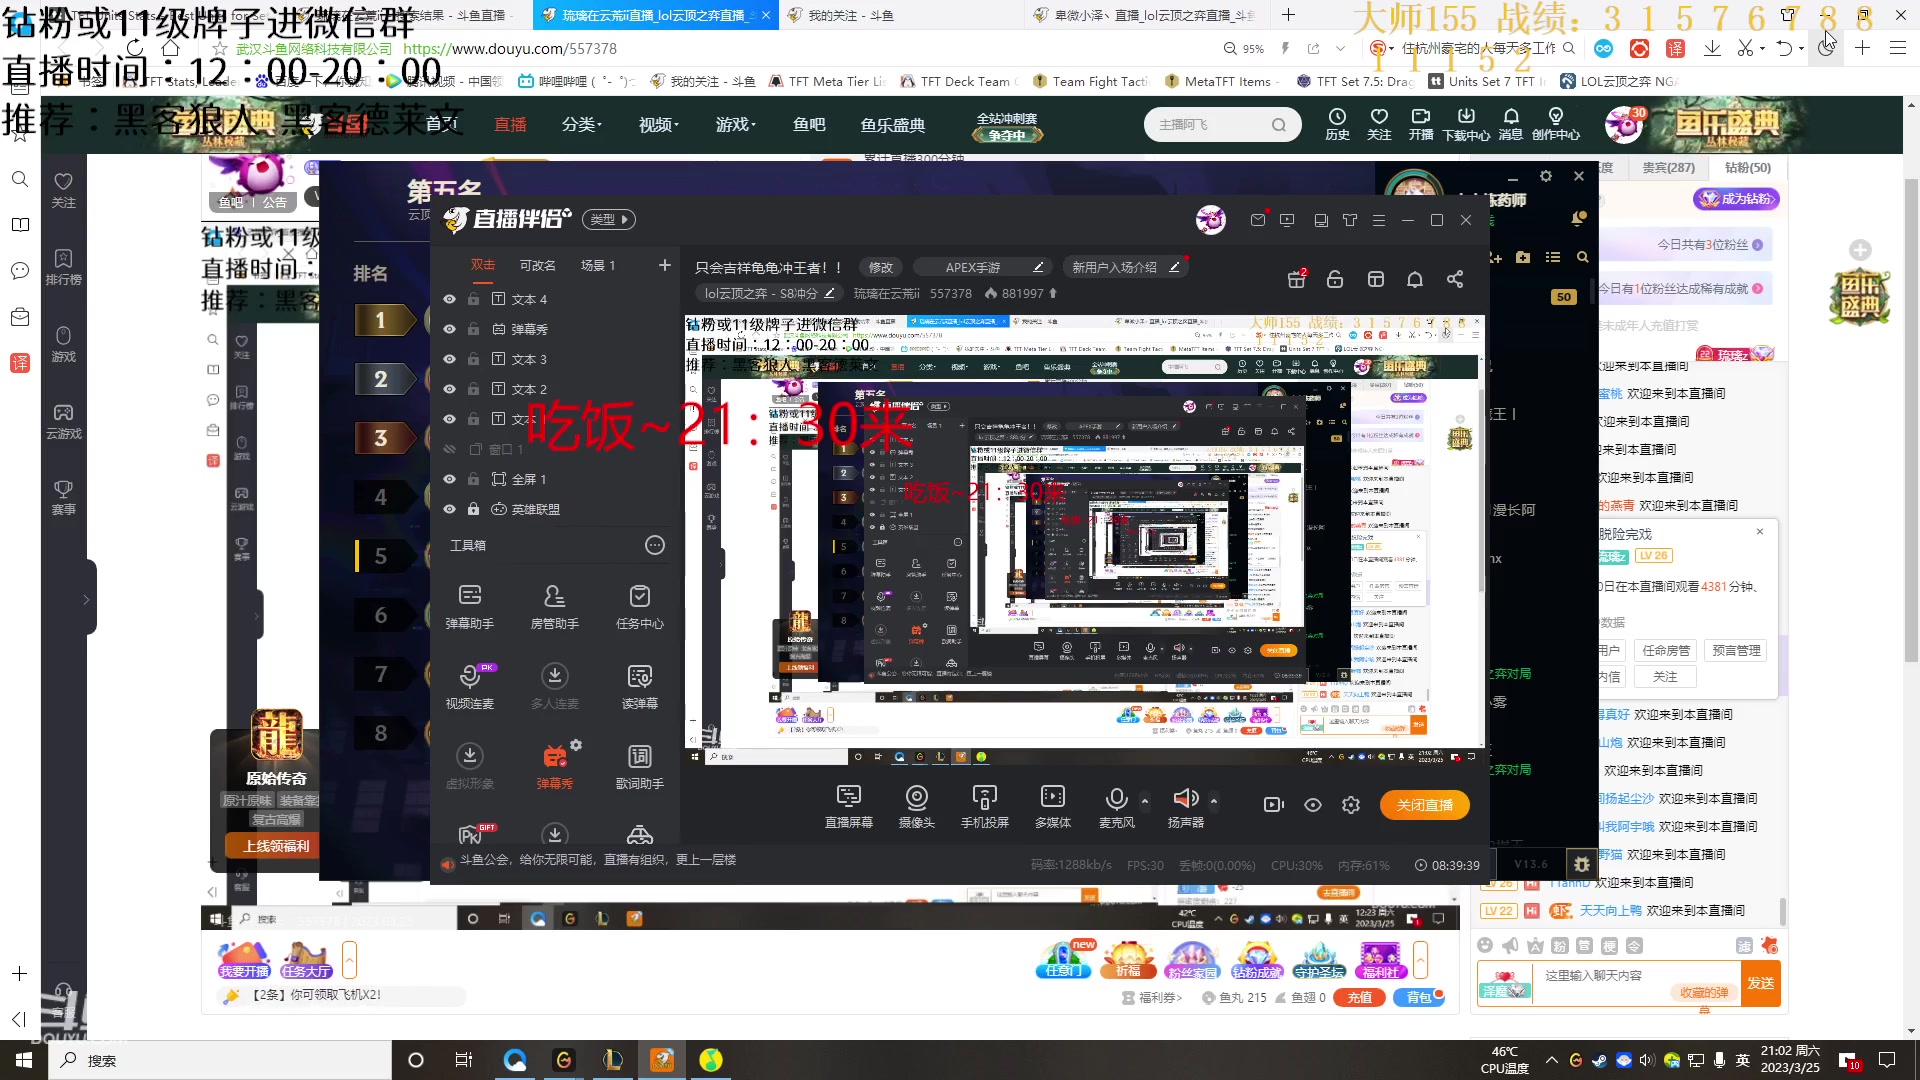The width and height of the screenshot is (1920, 1080).
Task: Hide the 文本 4 source
Action: tap(449, 299)
